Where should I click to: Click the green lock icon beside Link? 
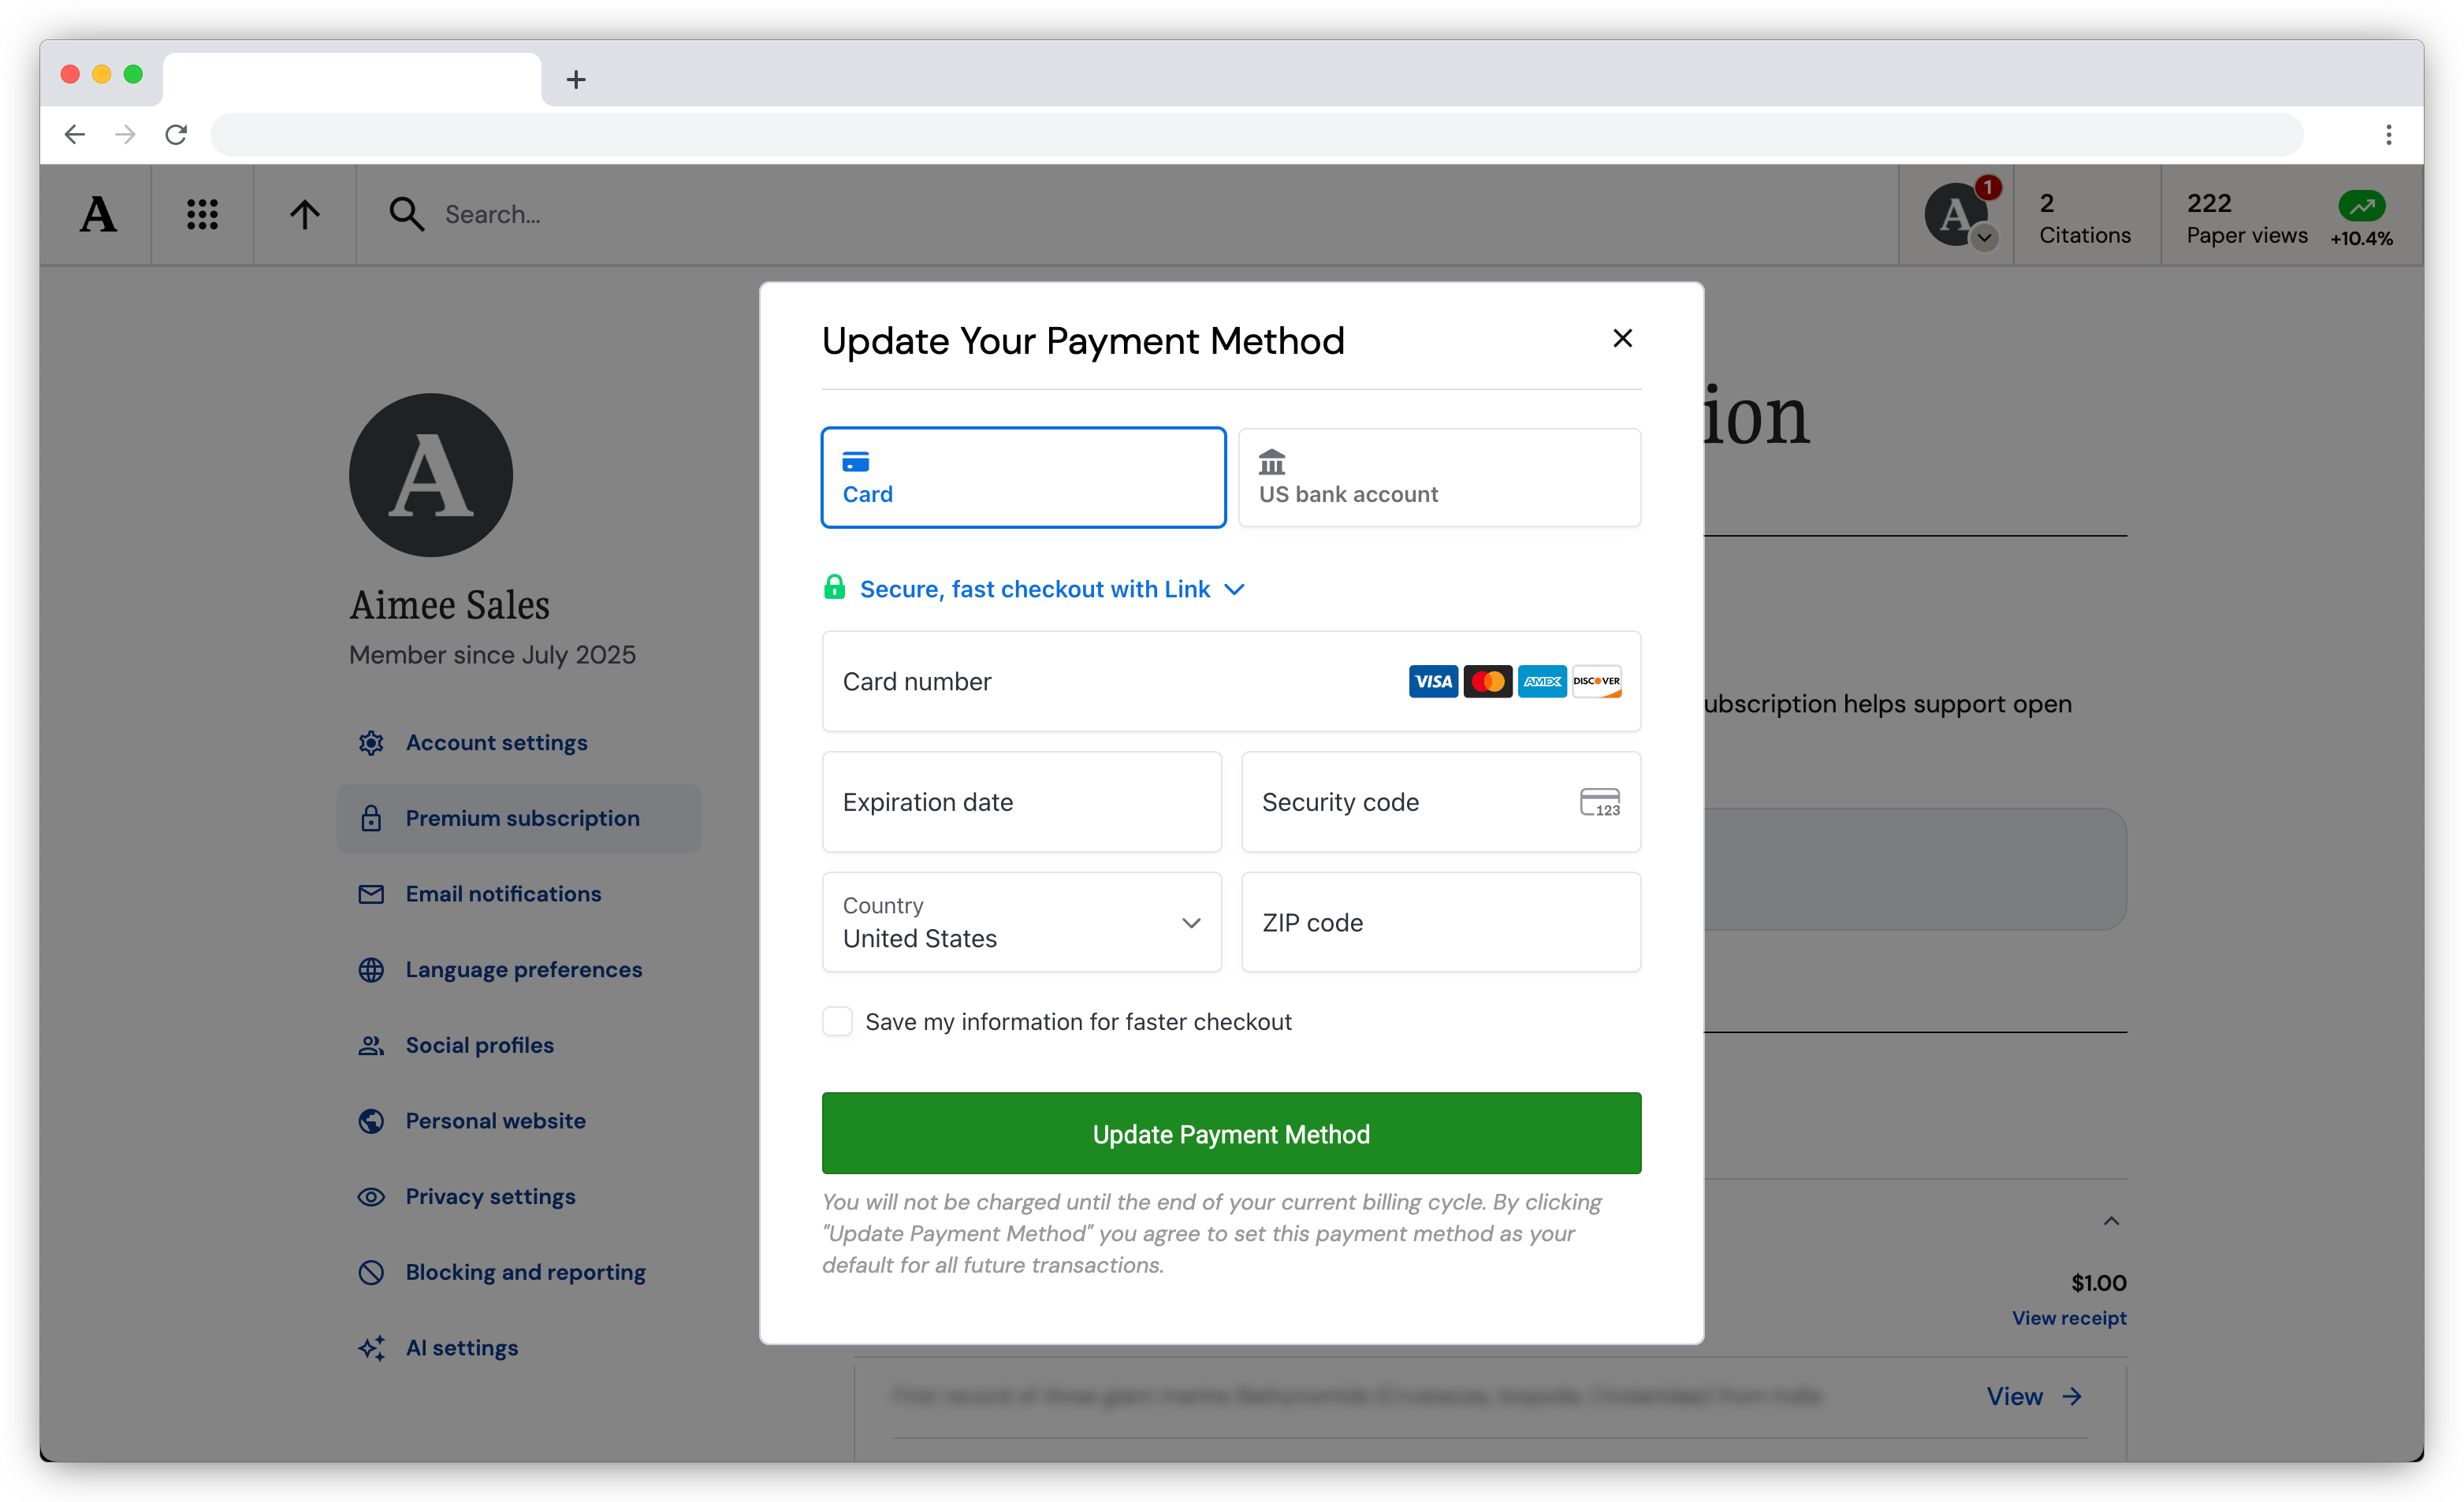(834, 587)
